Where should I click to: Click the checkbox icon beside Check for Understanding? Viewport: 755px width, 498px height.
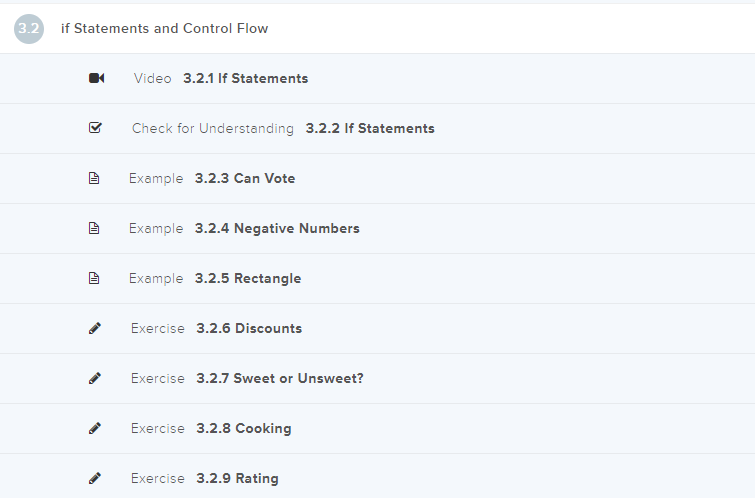tap(95, 128)
